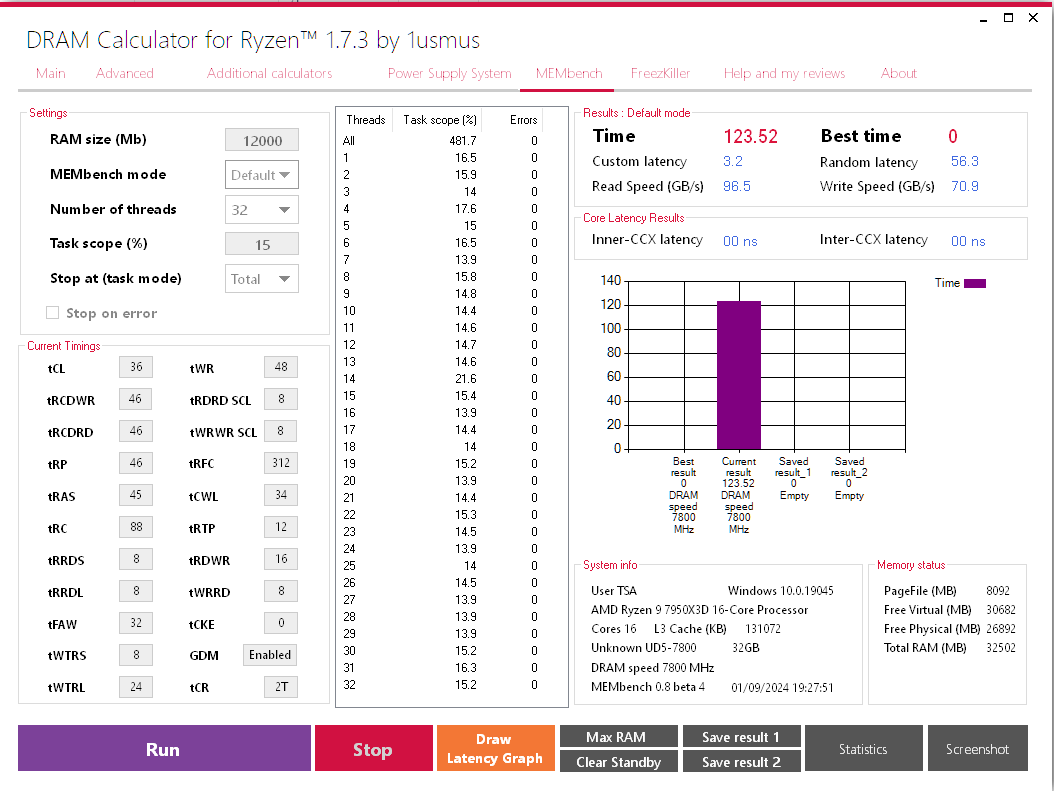This screenshot has height=791, width=1054.
Task: Open Help and my reviews tab
Action: click(784, 73)
